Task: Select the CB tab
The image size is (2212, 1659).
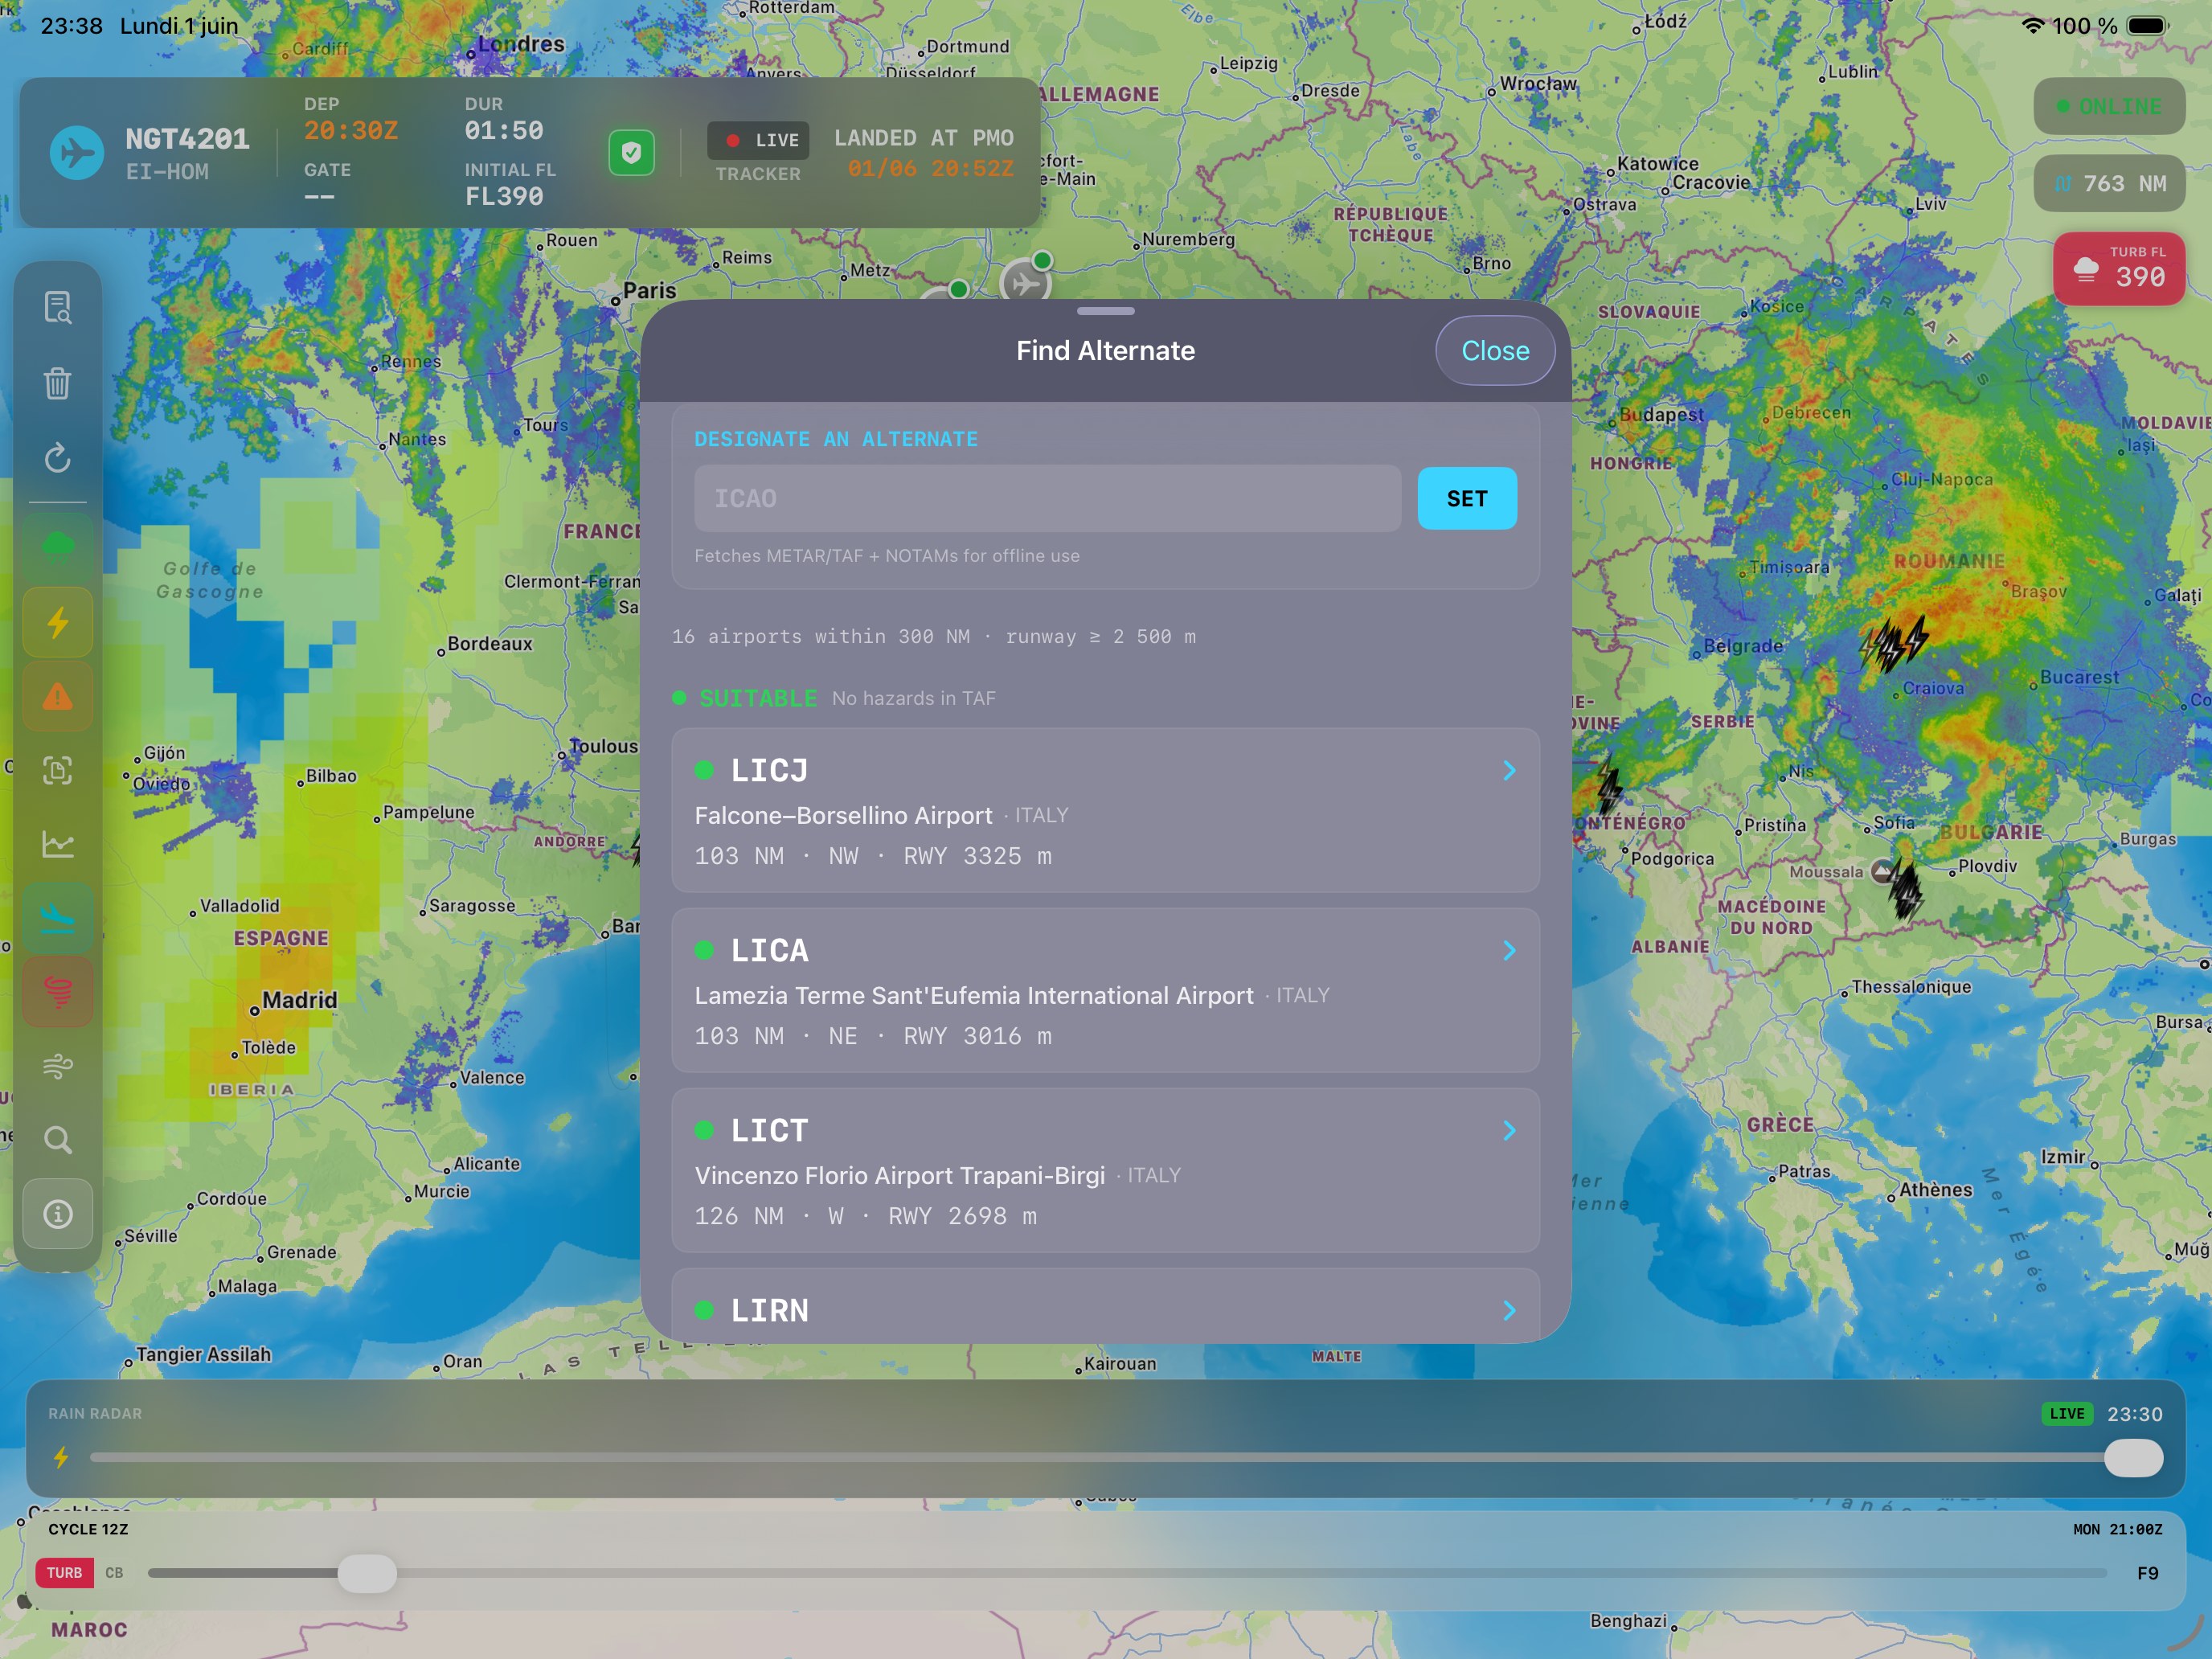Action: pyautogui.click(x=114, y=1573)
